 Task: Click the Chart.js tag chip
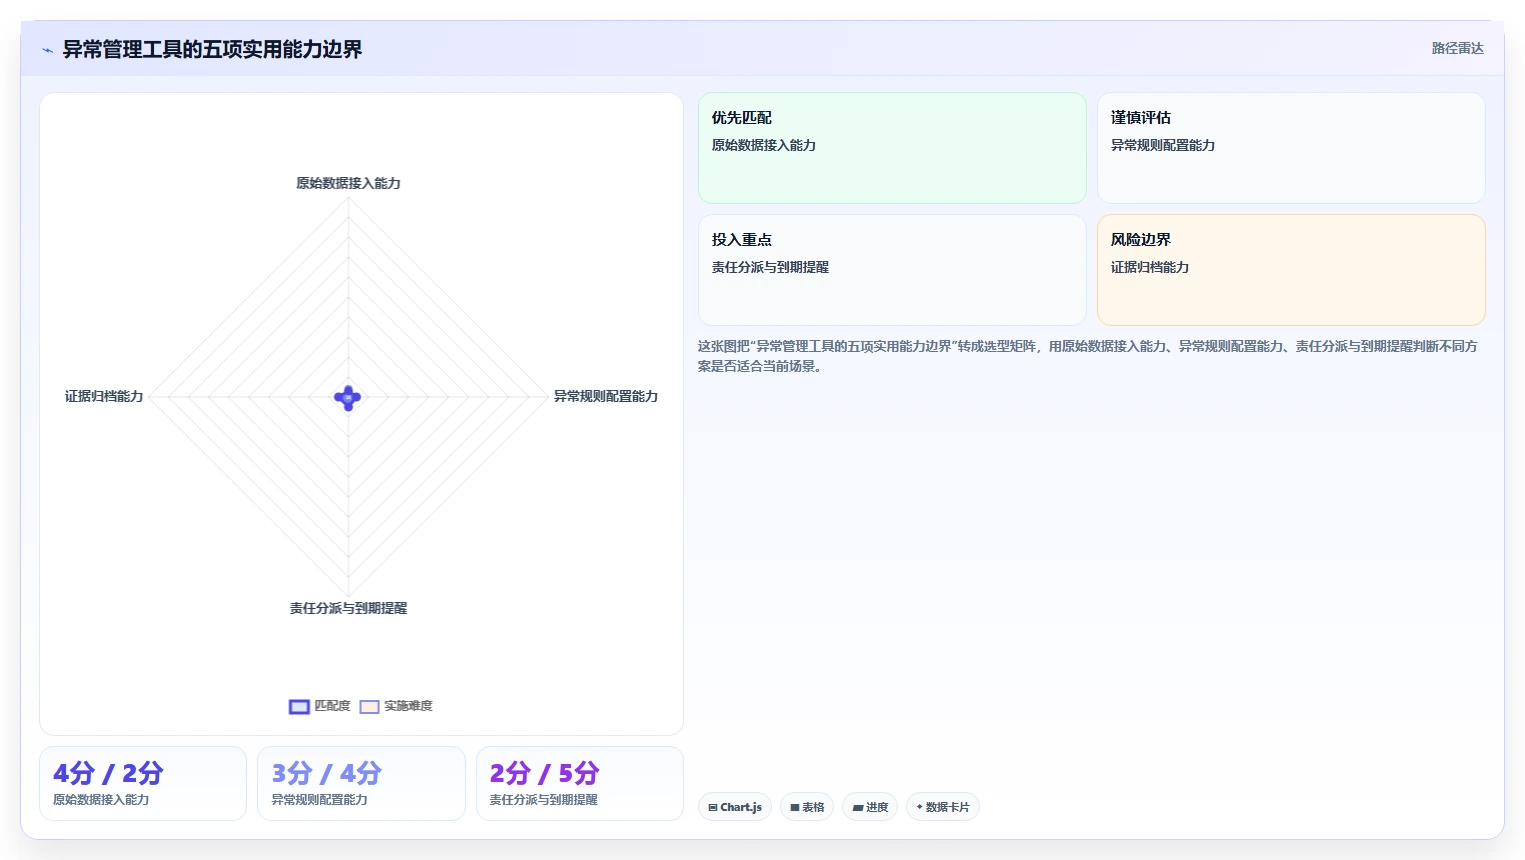click(735, 807)
